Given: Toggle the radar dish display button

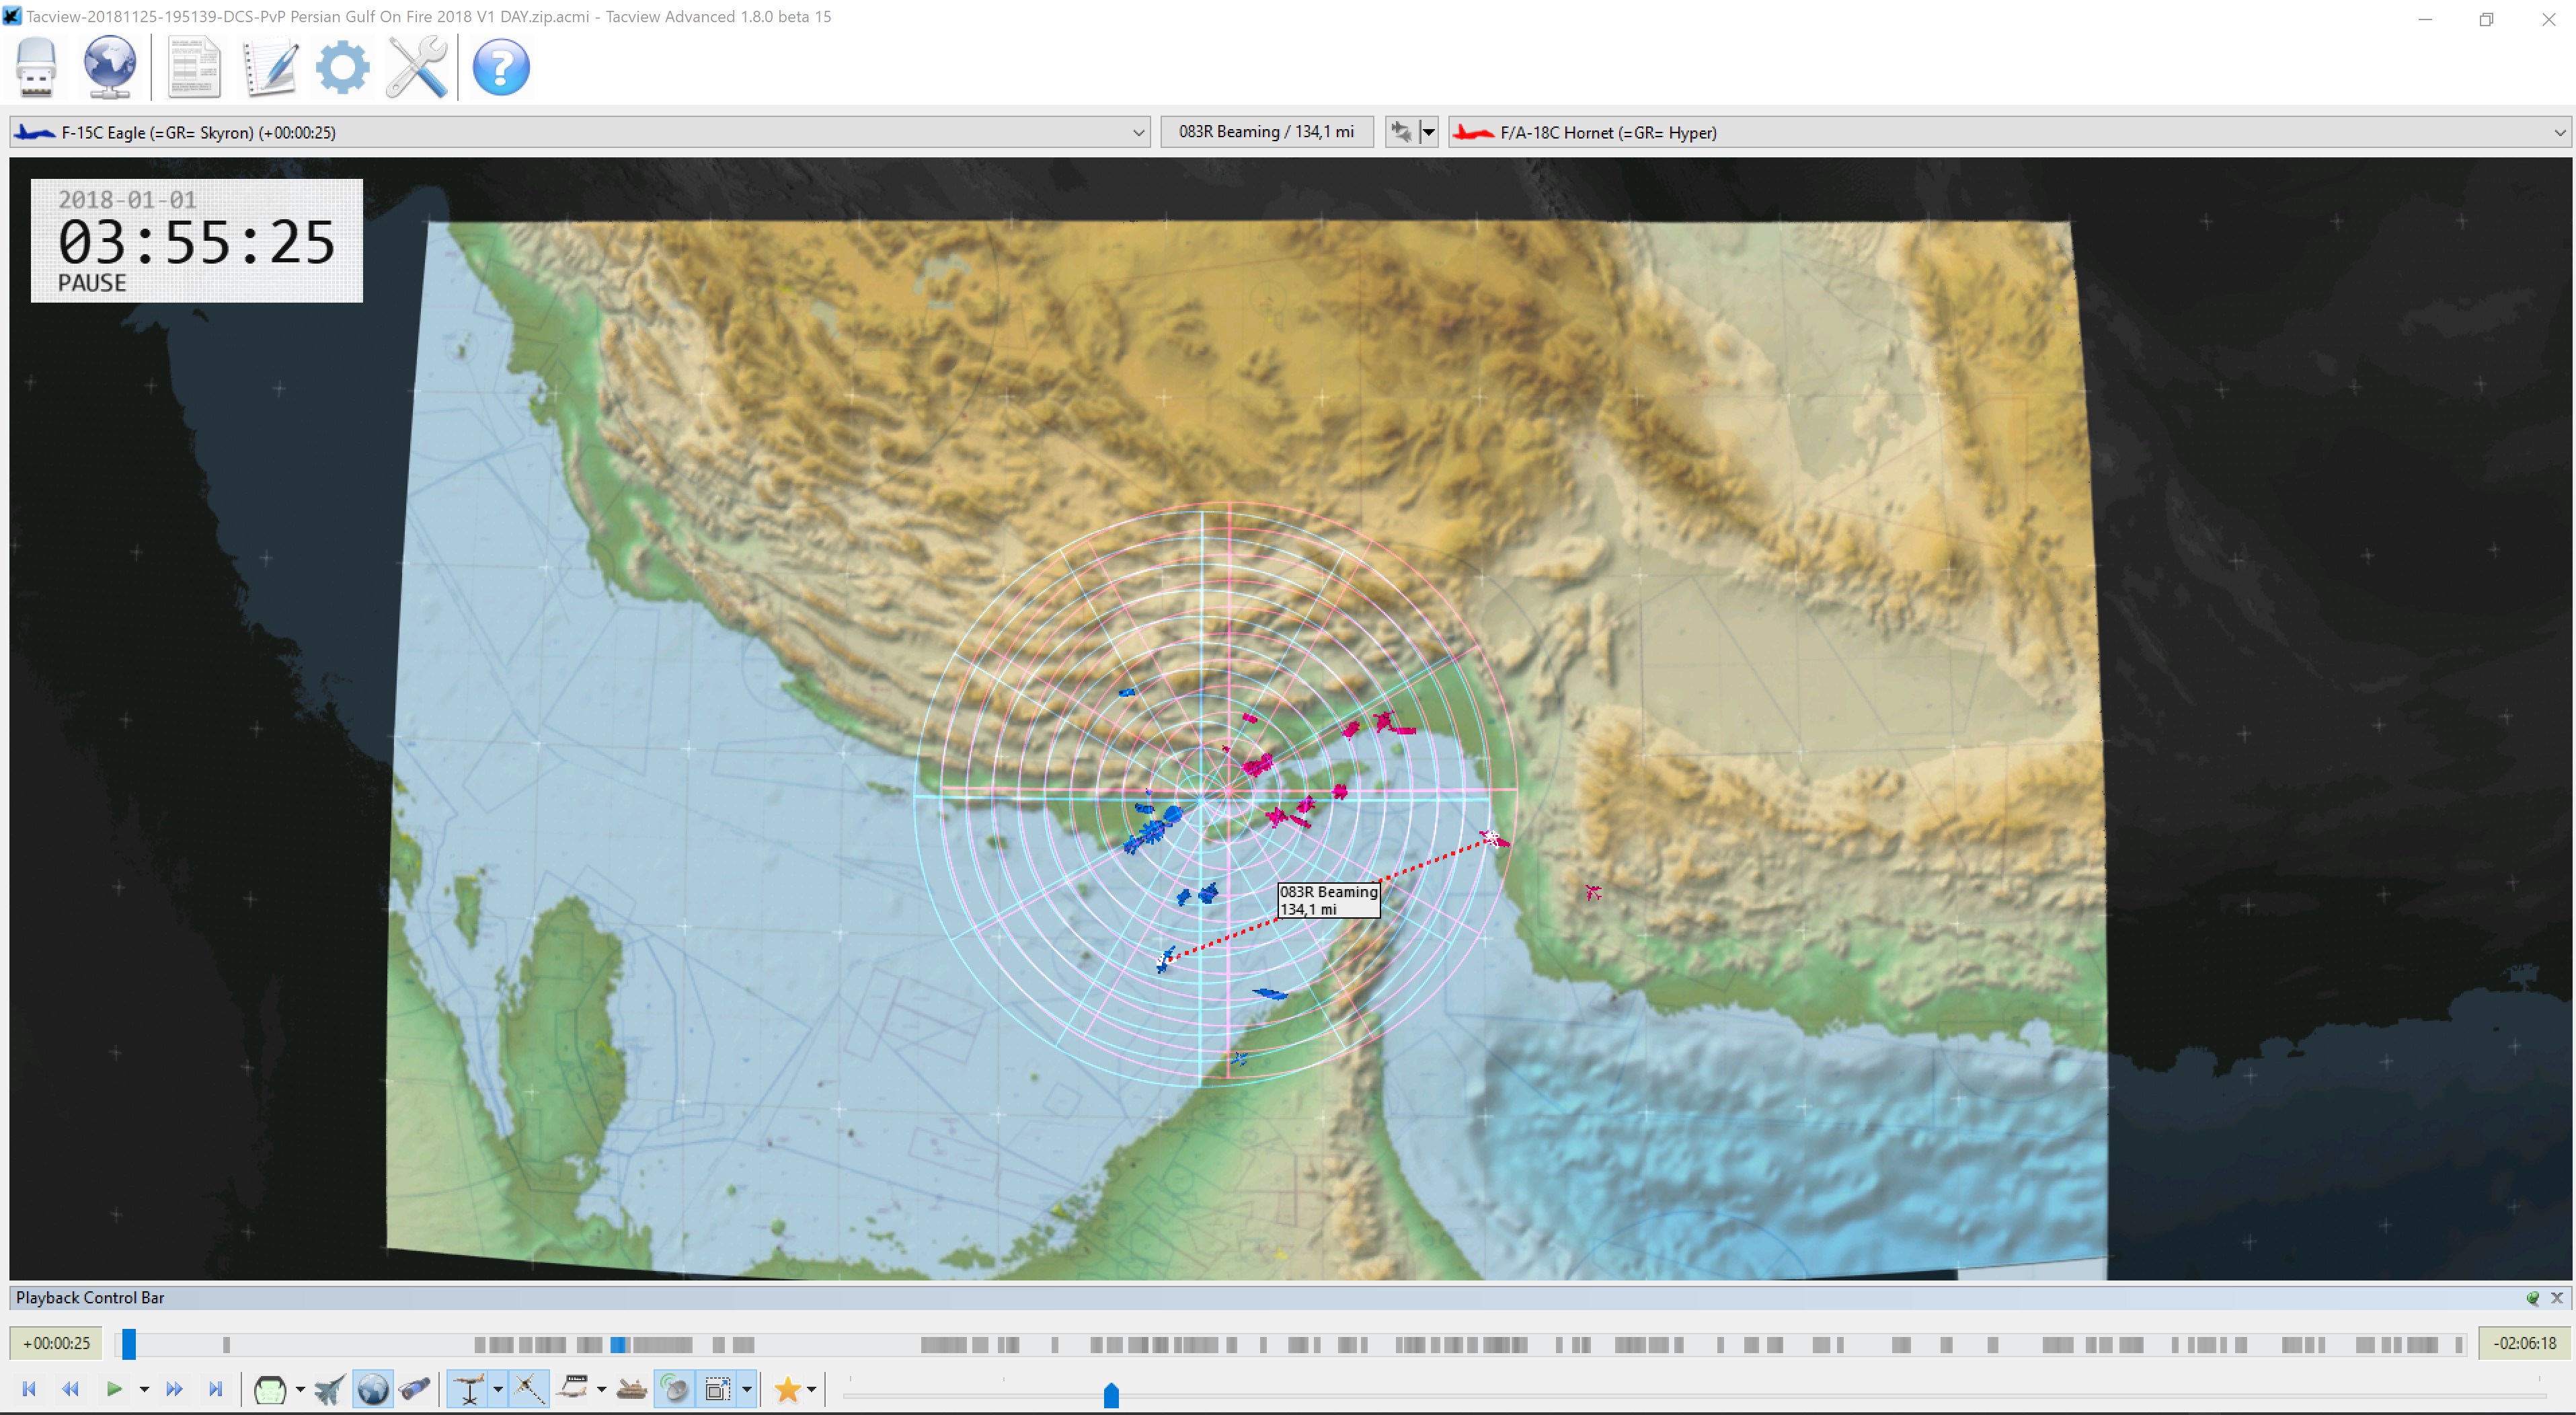Looking at the screenshot, I should point(675,1389).
